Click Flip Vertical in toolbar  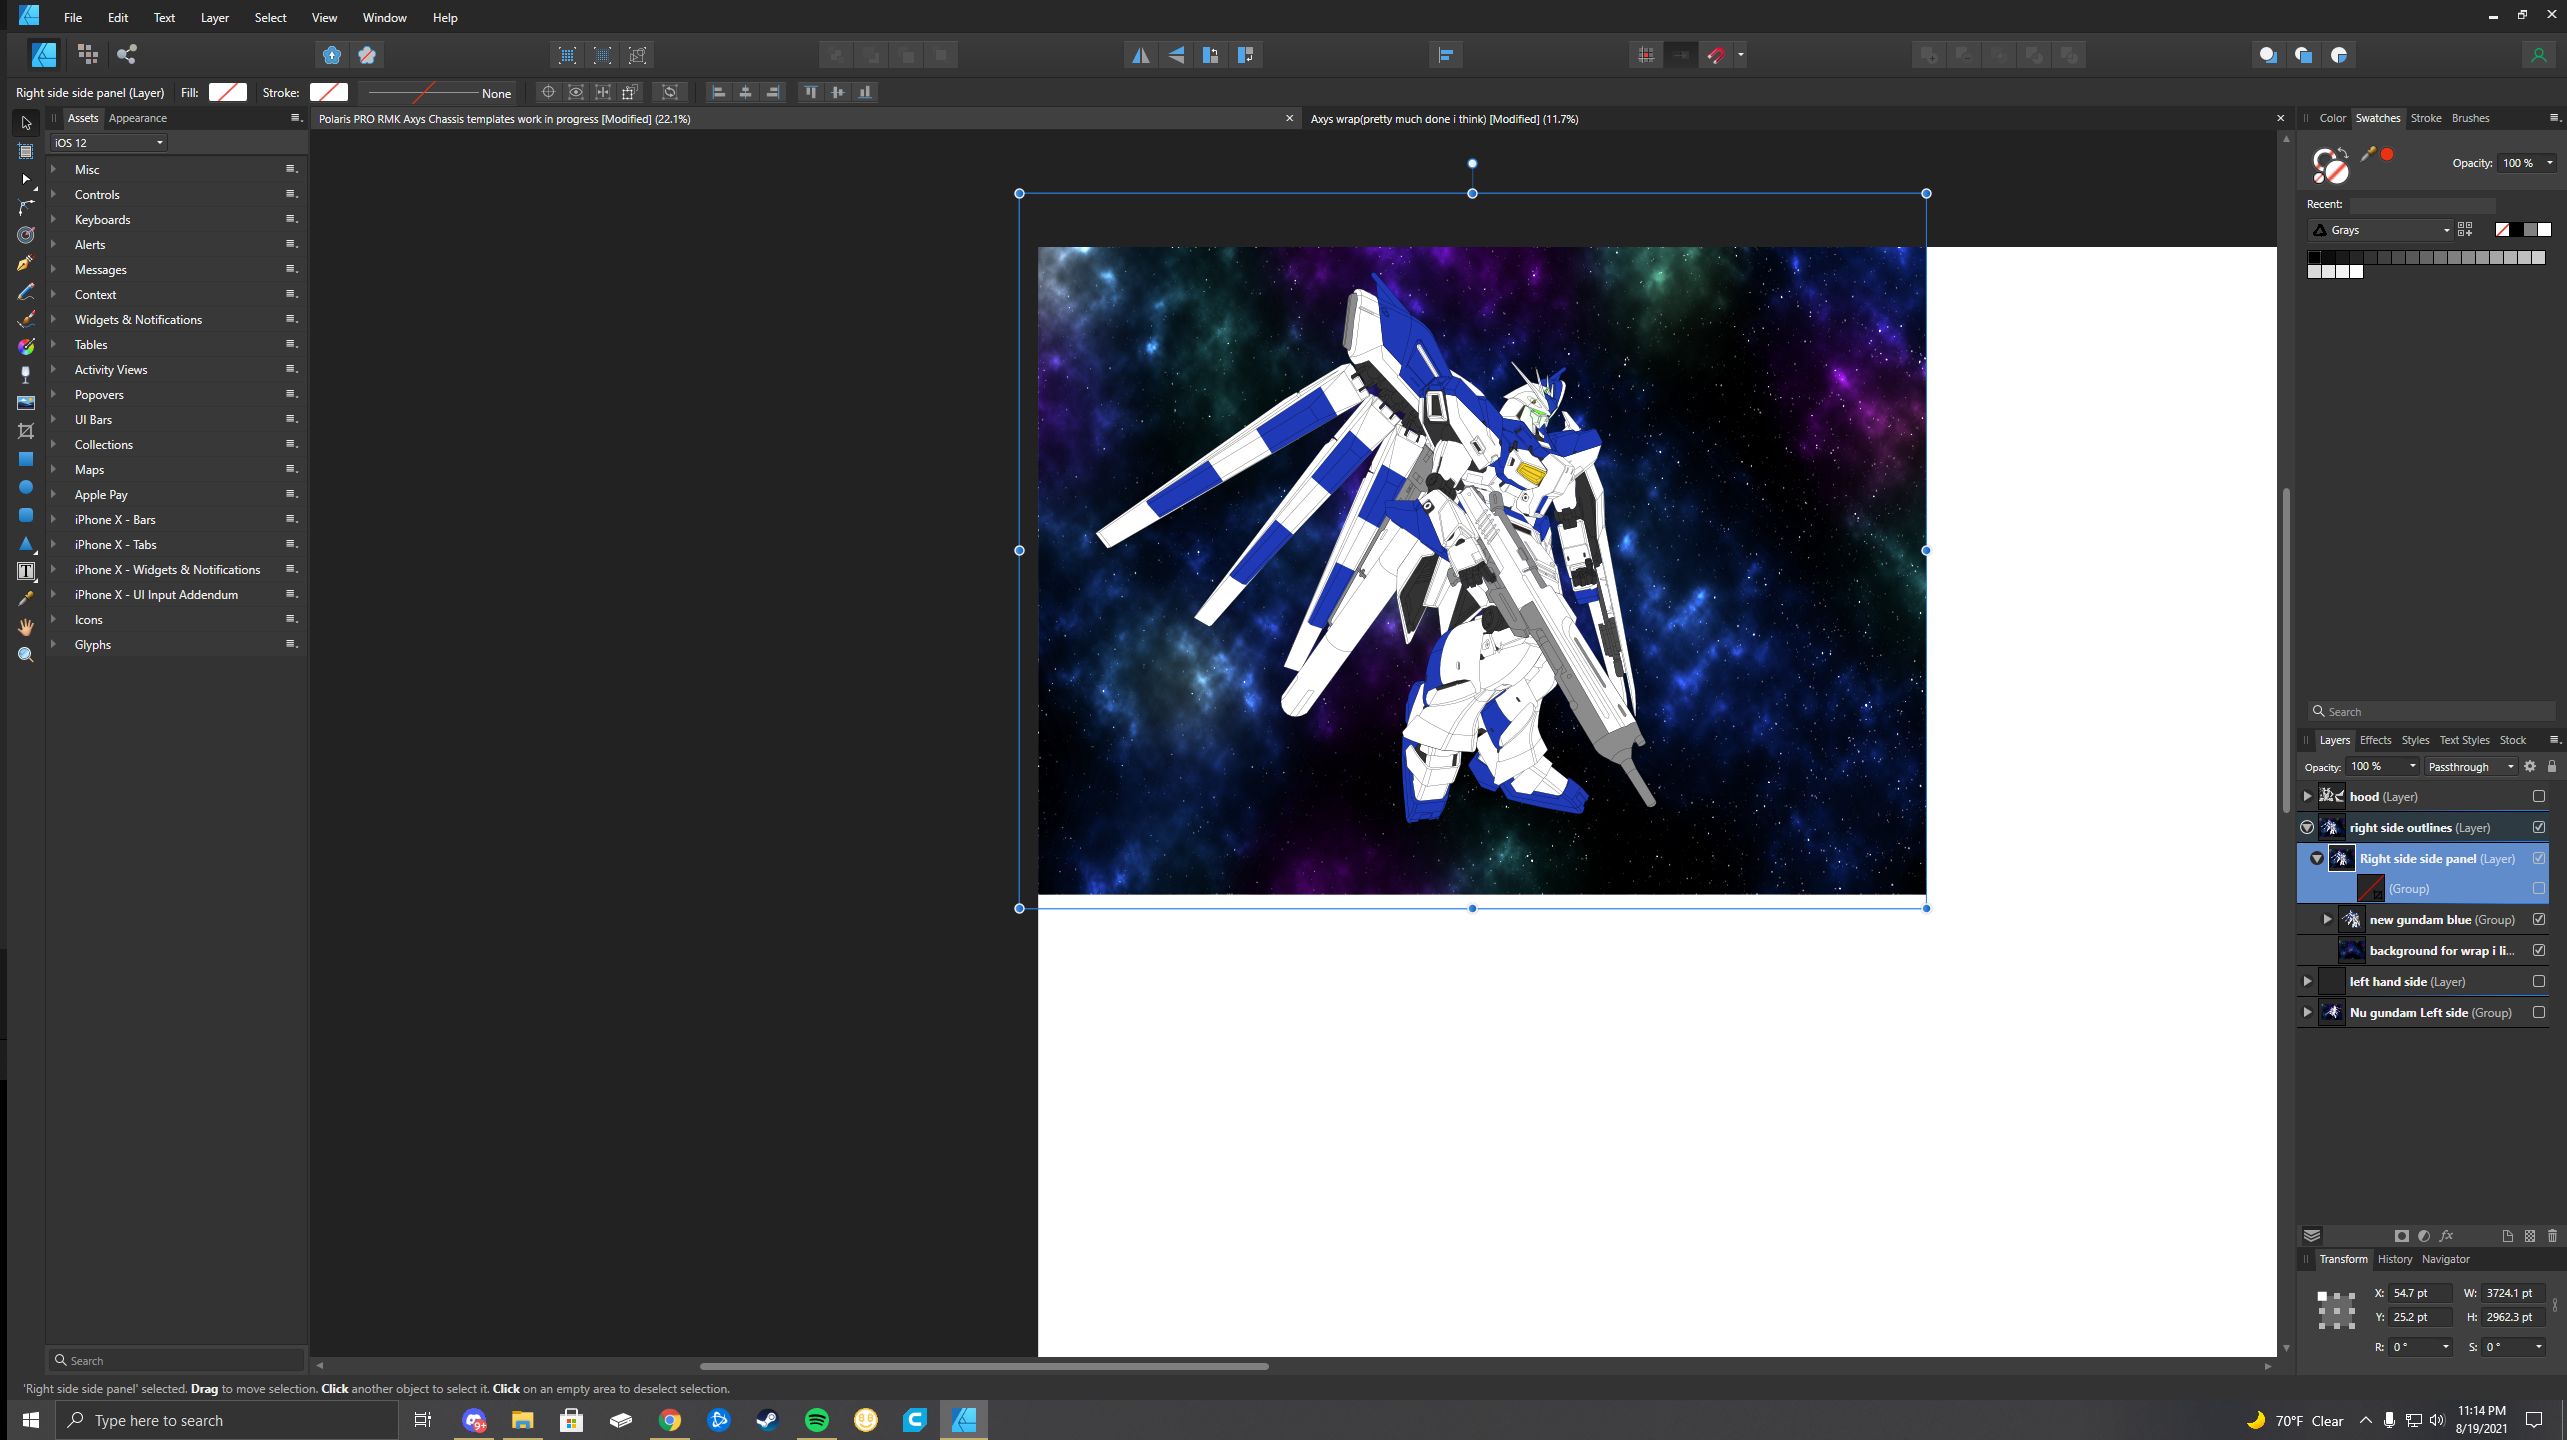[x=1176, y=55]
